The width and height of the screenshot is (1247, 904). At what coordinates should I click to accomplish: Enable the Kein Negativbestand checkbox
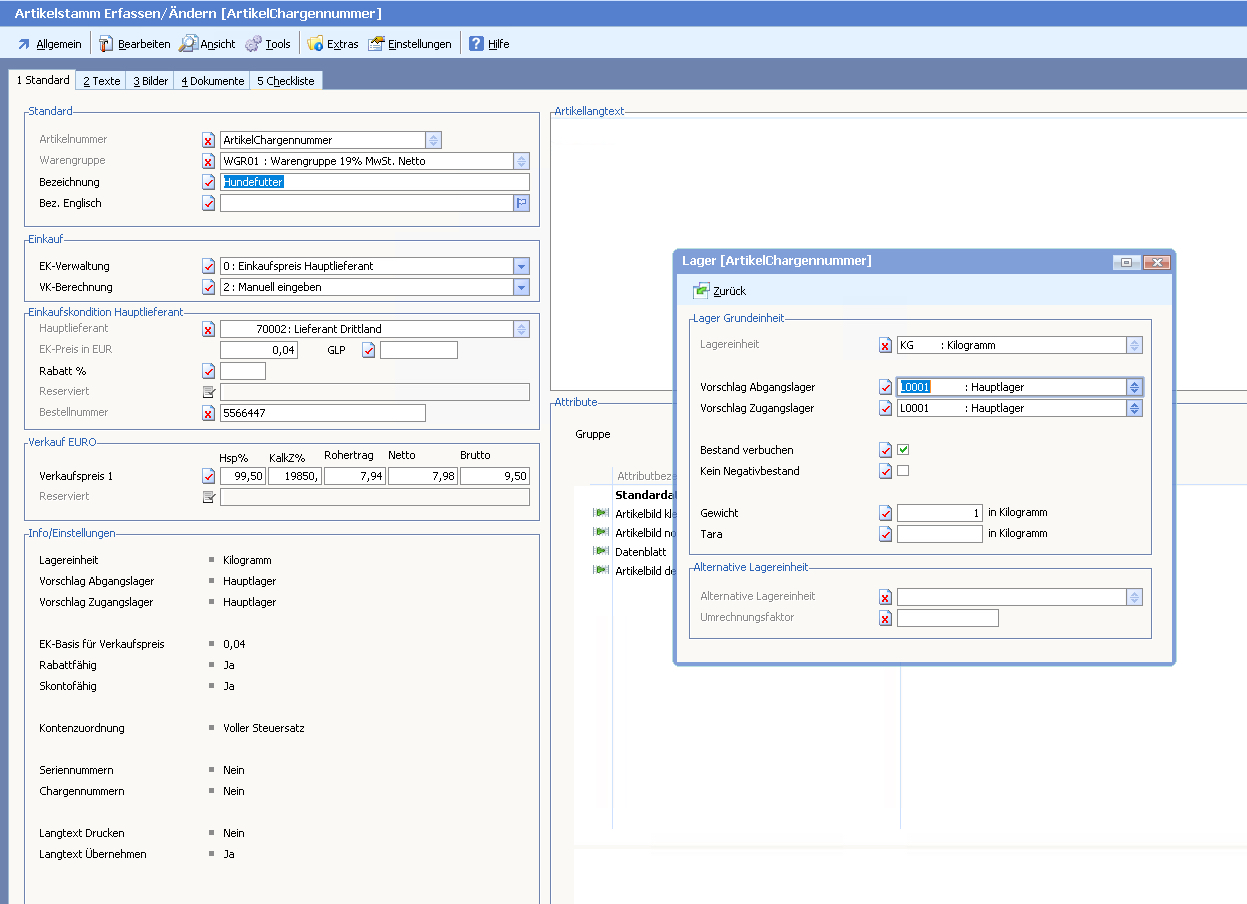903,471
